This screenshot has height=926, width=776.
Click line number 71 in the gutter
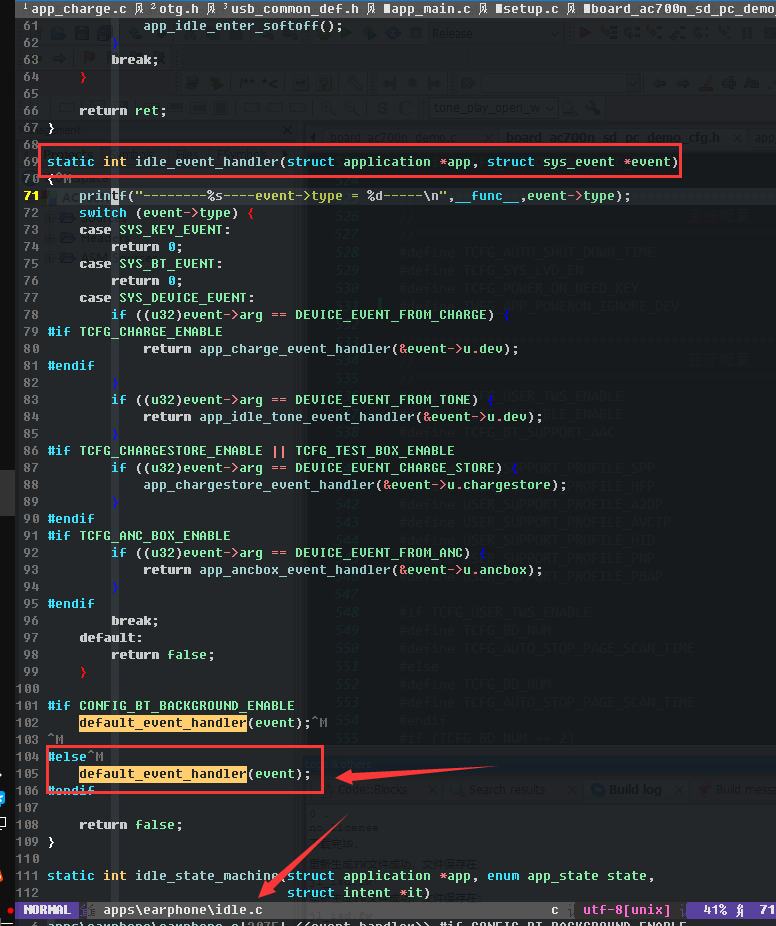point(31,195)
